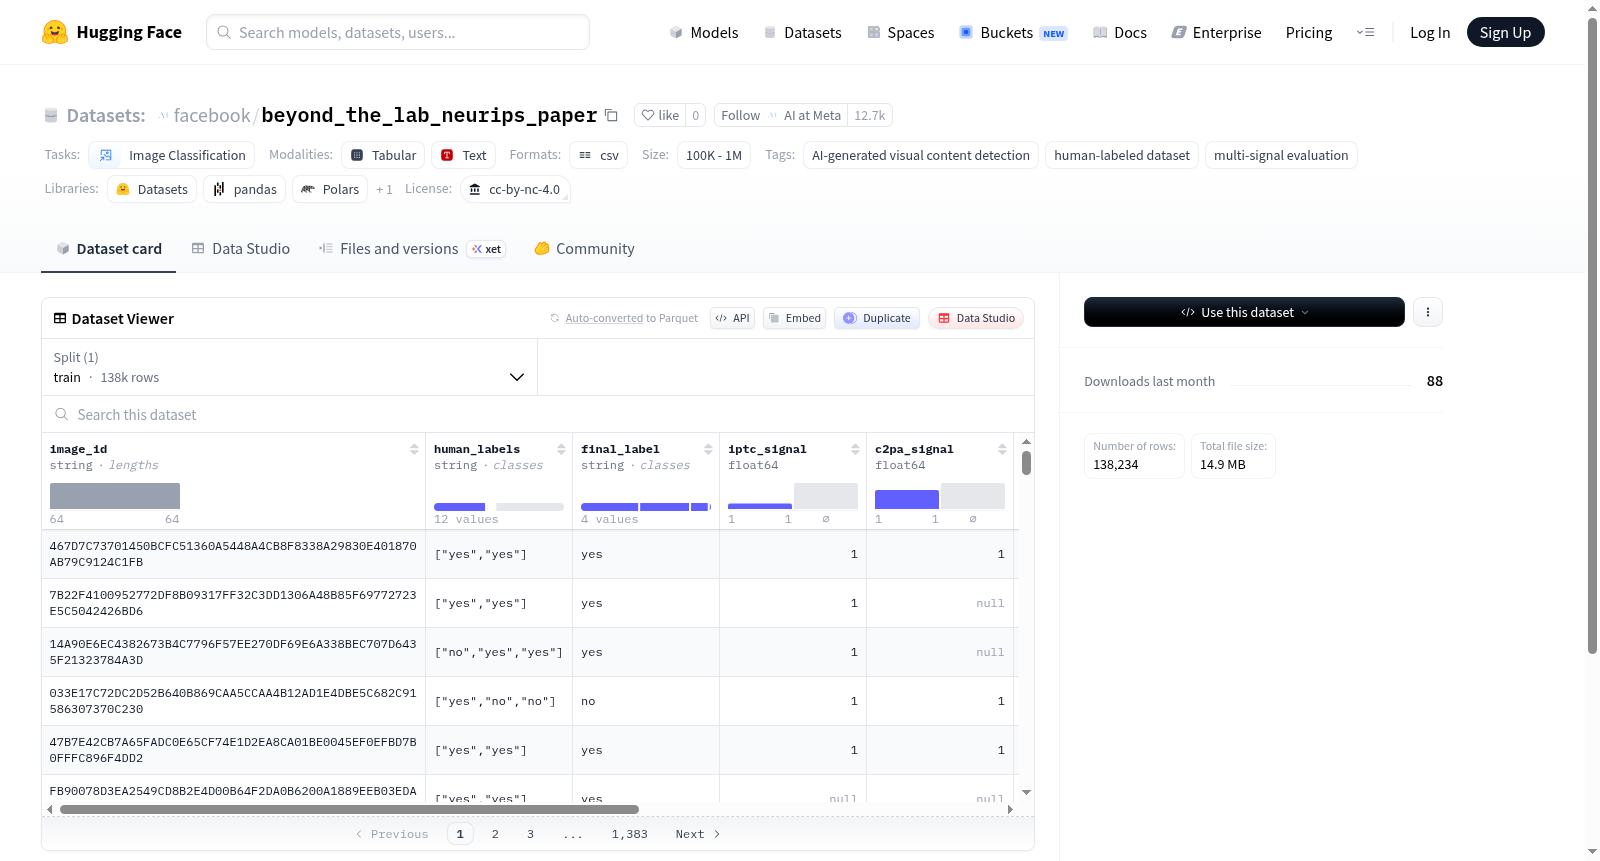Image resolution: width=1600 pixels, height=861 pixels.
Task: Click the multi-signal evaluation tag
Action: tap(1281, 155)
